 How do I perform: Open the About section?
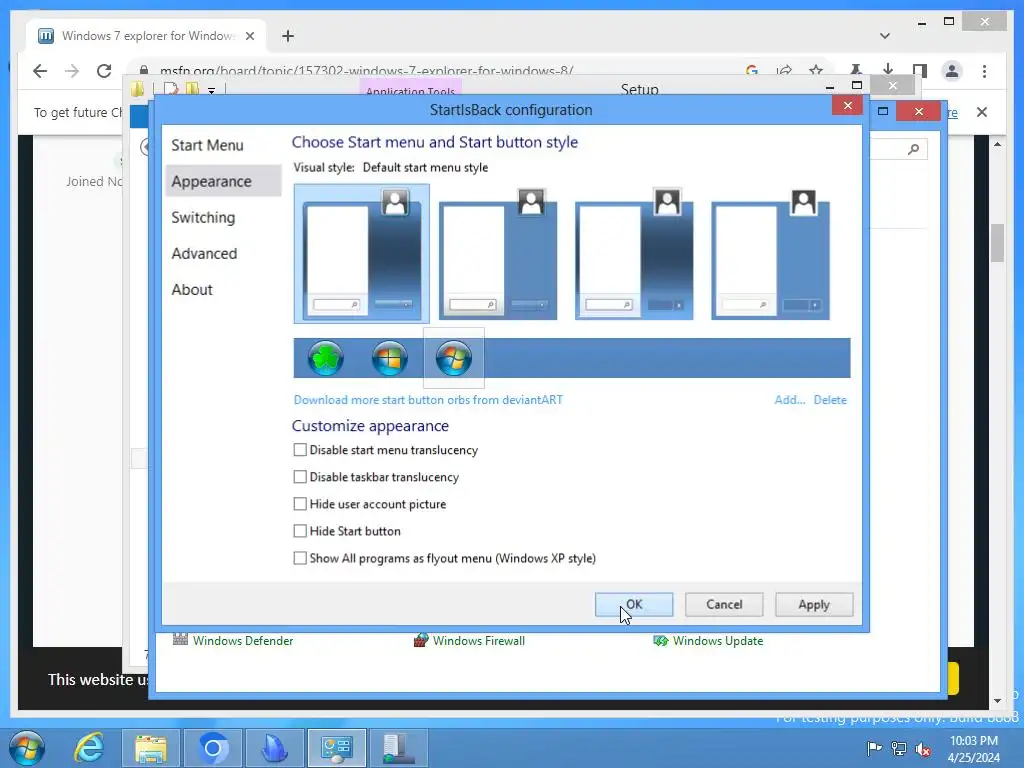pyautogui.click(x=192, y=289)
